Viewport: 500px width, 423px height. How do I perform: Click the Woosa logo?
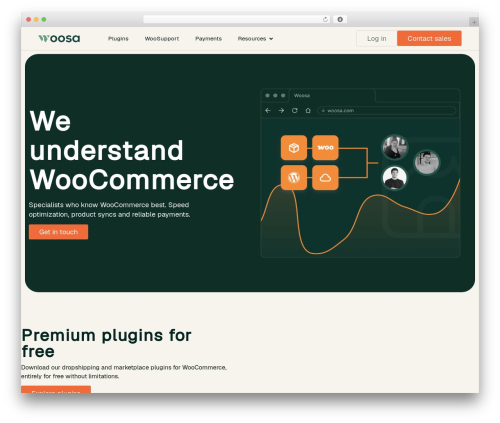pyautogui.click(x=59, y=39)
